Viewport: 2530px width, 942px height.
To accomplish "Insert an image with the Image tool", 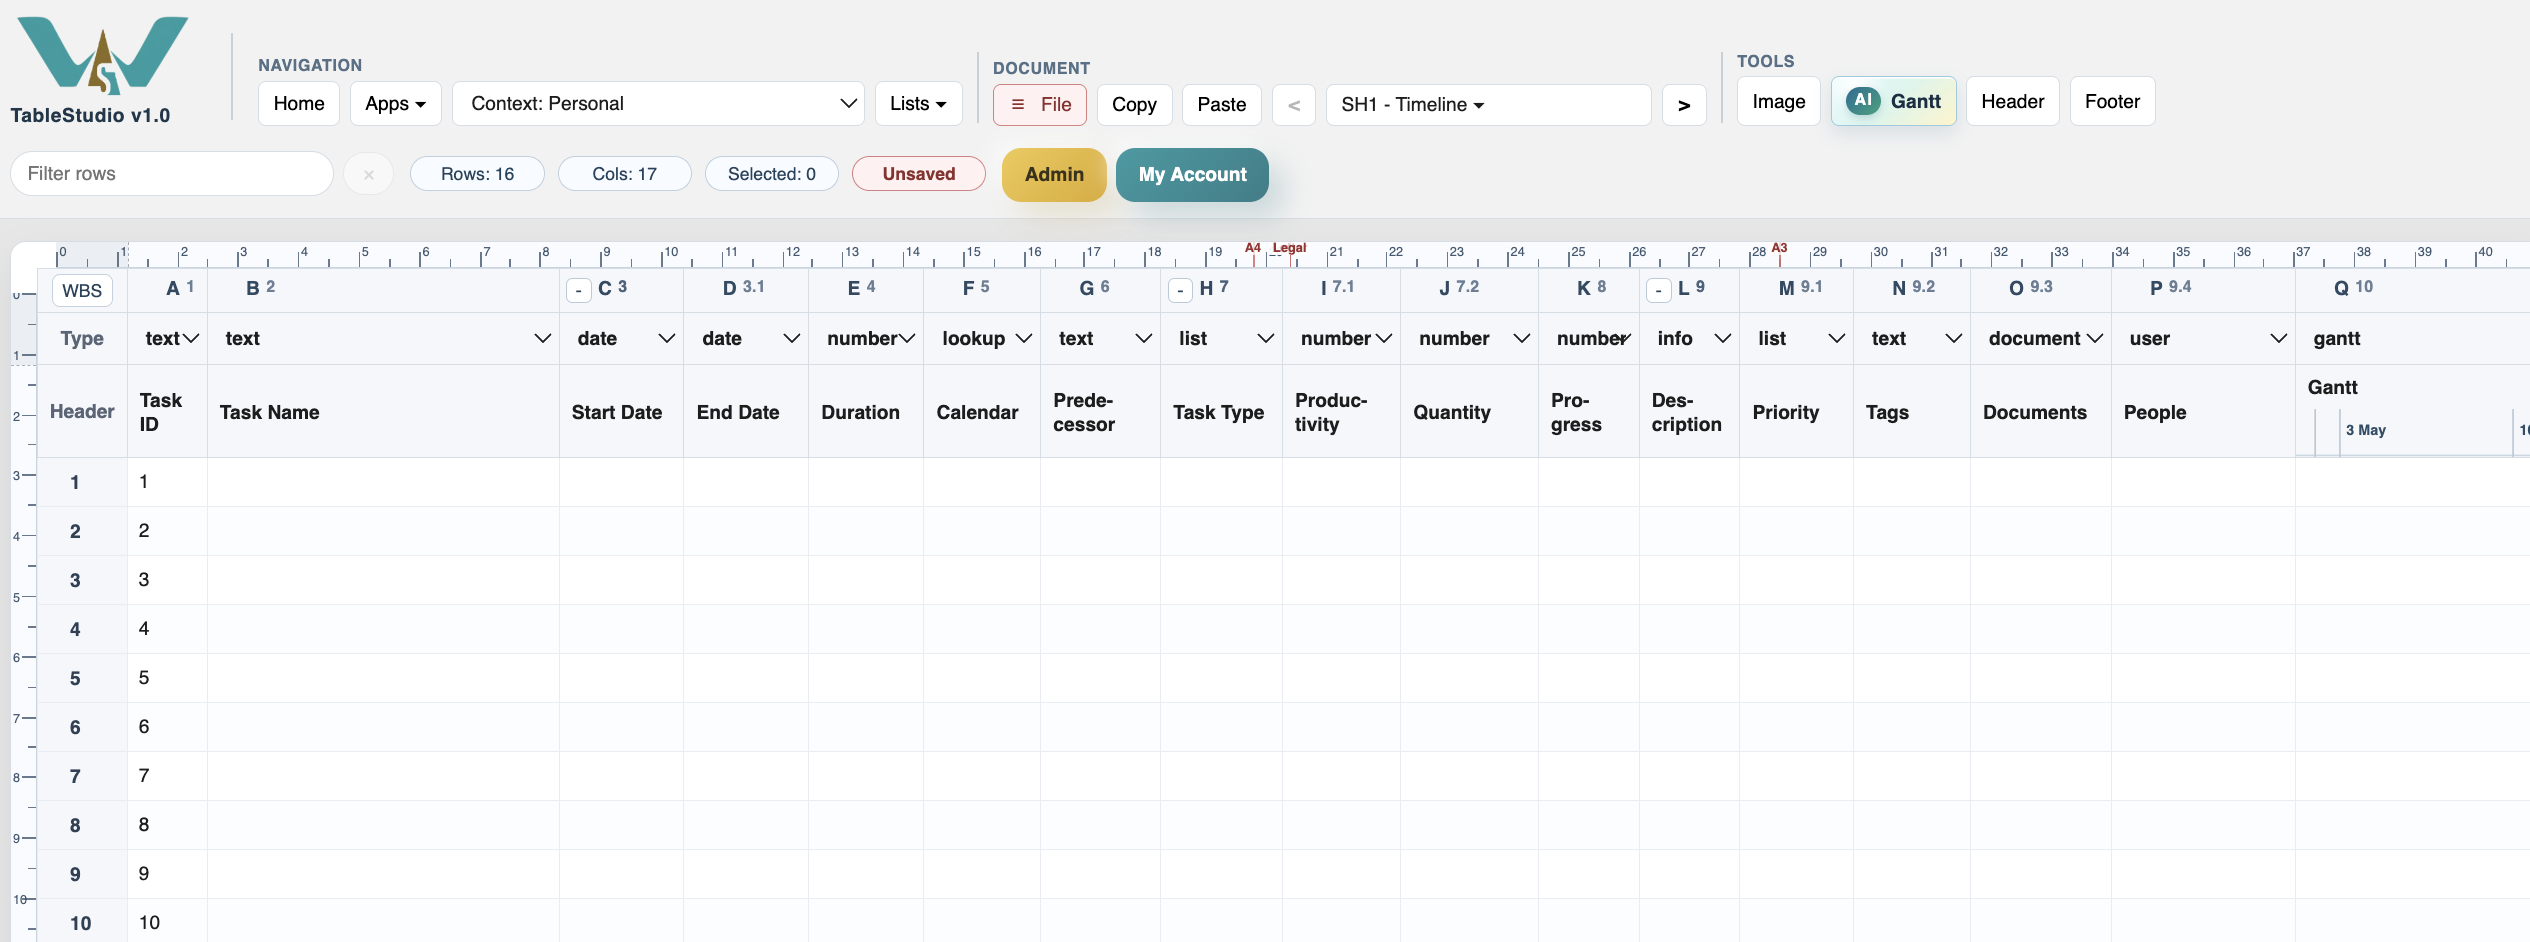I will (1779, 101).
